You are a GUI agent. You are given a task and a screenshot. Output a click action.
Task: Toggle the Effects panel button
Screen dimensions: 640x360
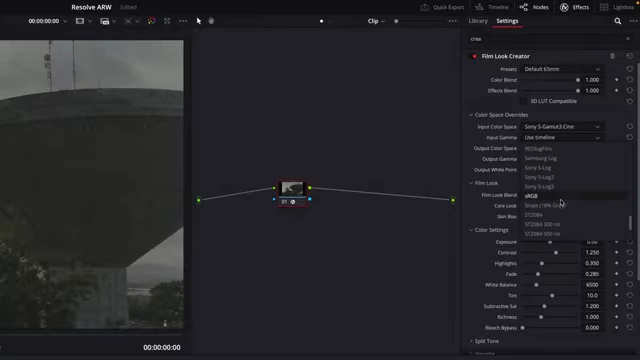[x=574, y=7]
